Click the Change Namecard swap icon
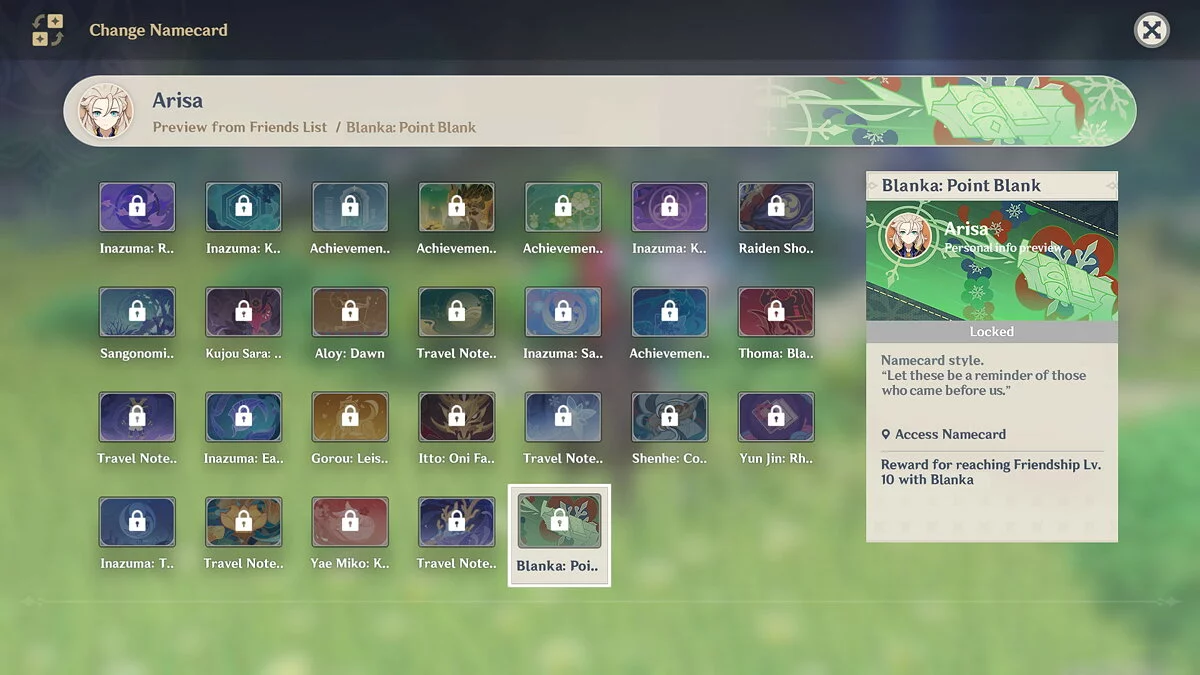The image size is (1200, 675). click(x=47, y=30)
